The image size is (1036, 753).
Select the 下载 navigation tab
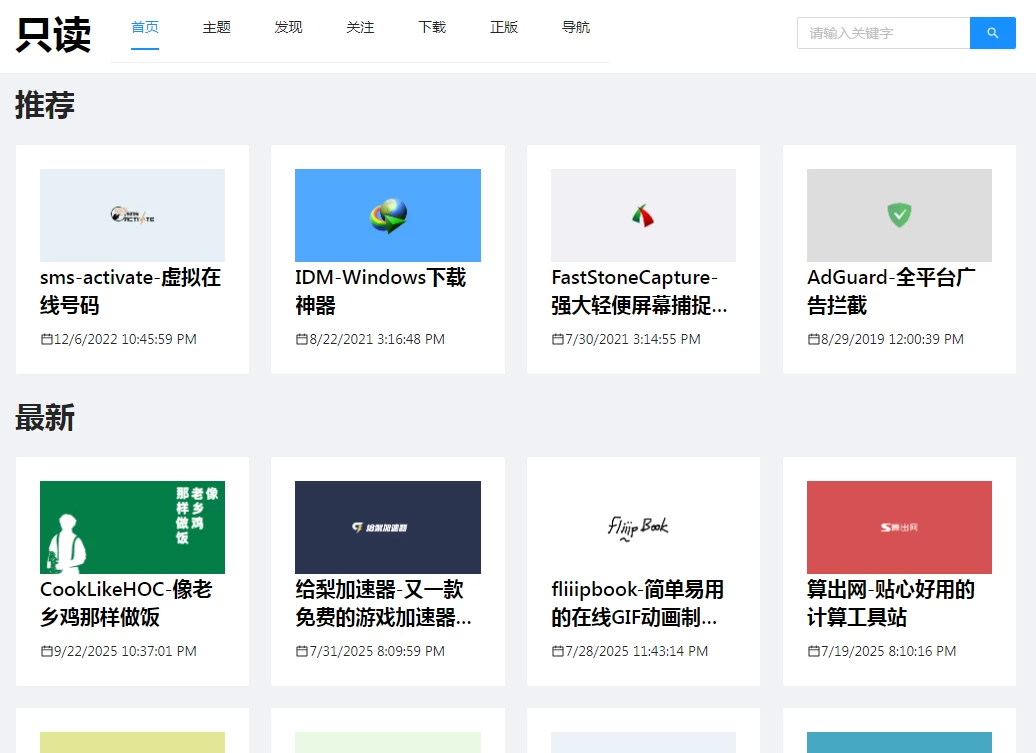pos(432,28)
